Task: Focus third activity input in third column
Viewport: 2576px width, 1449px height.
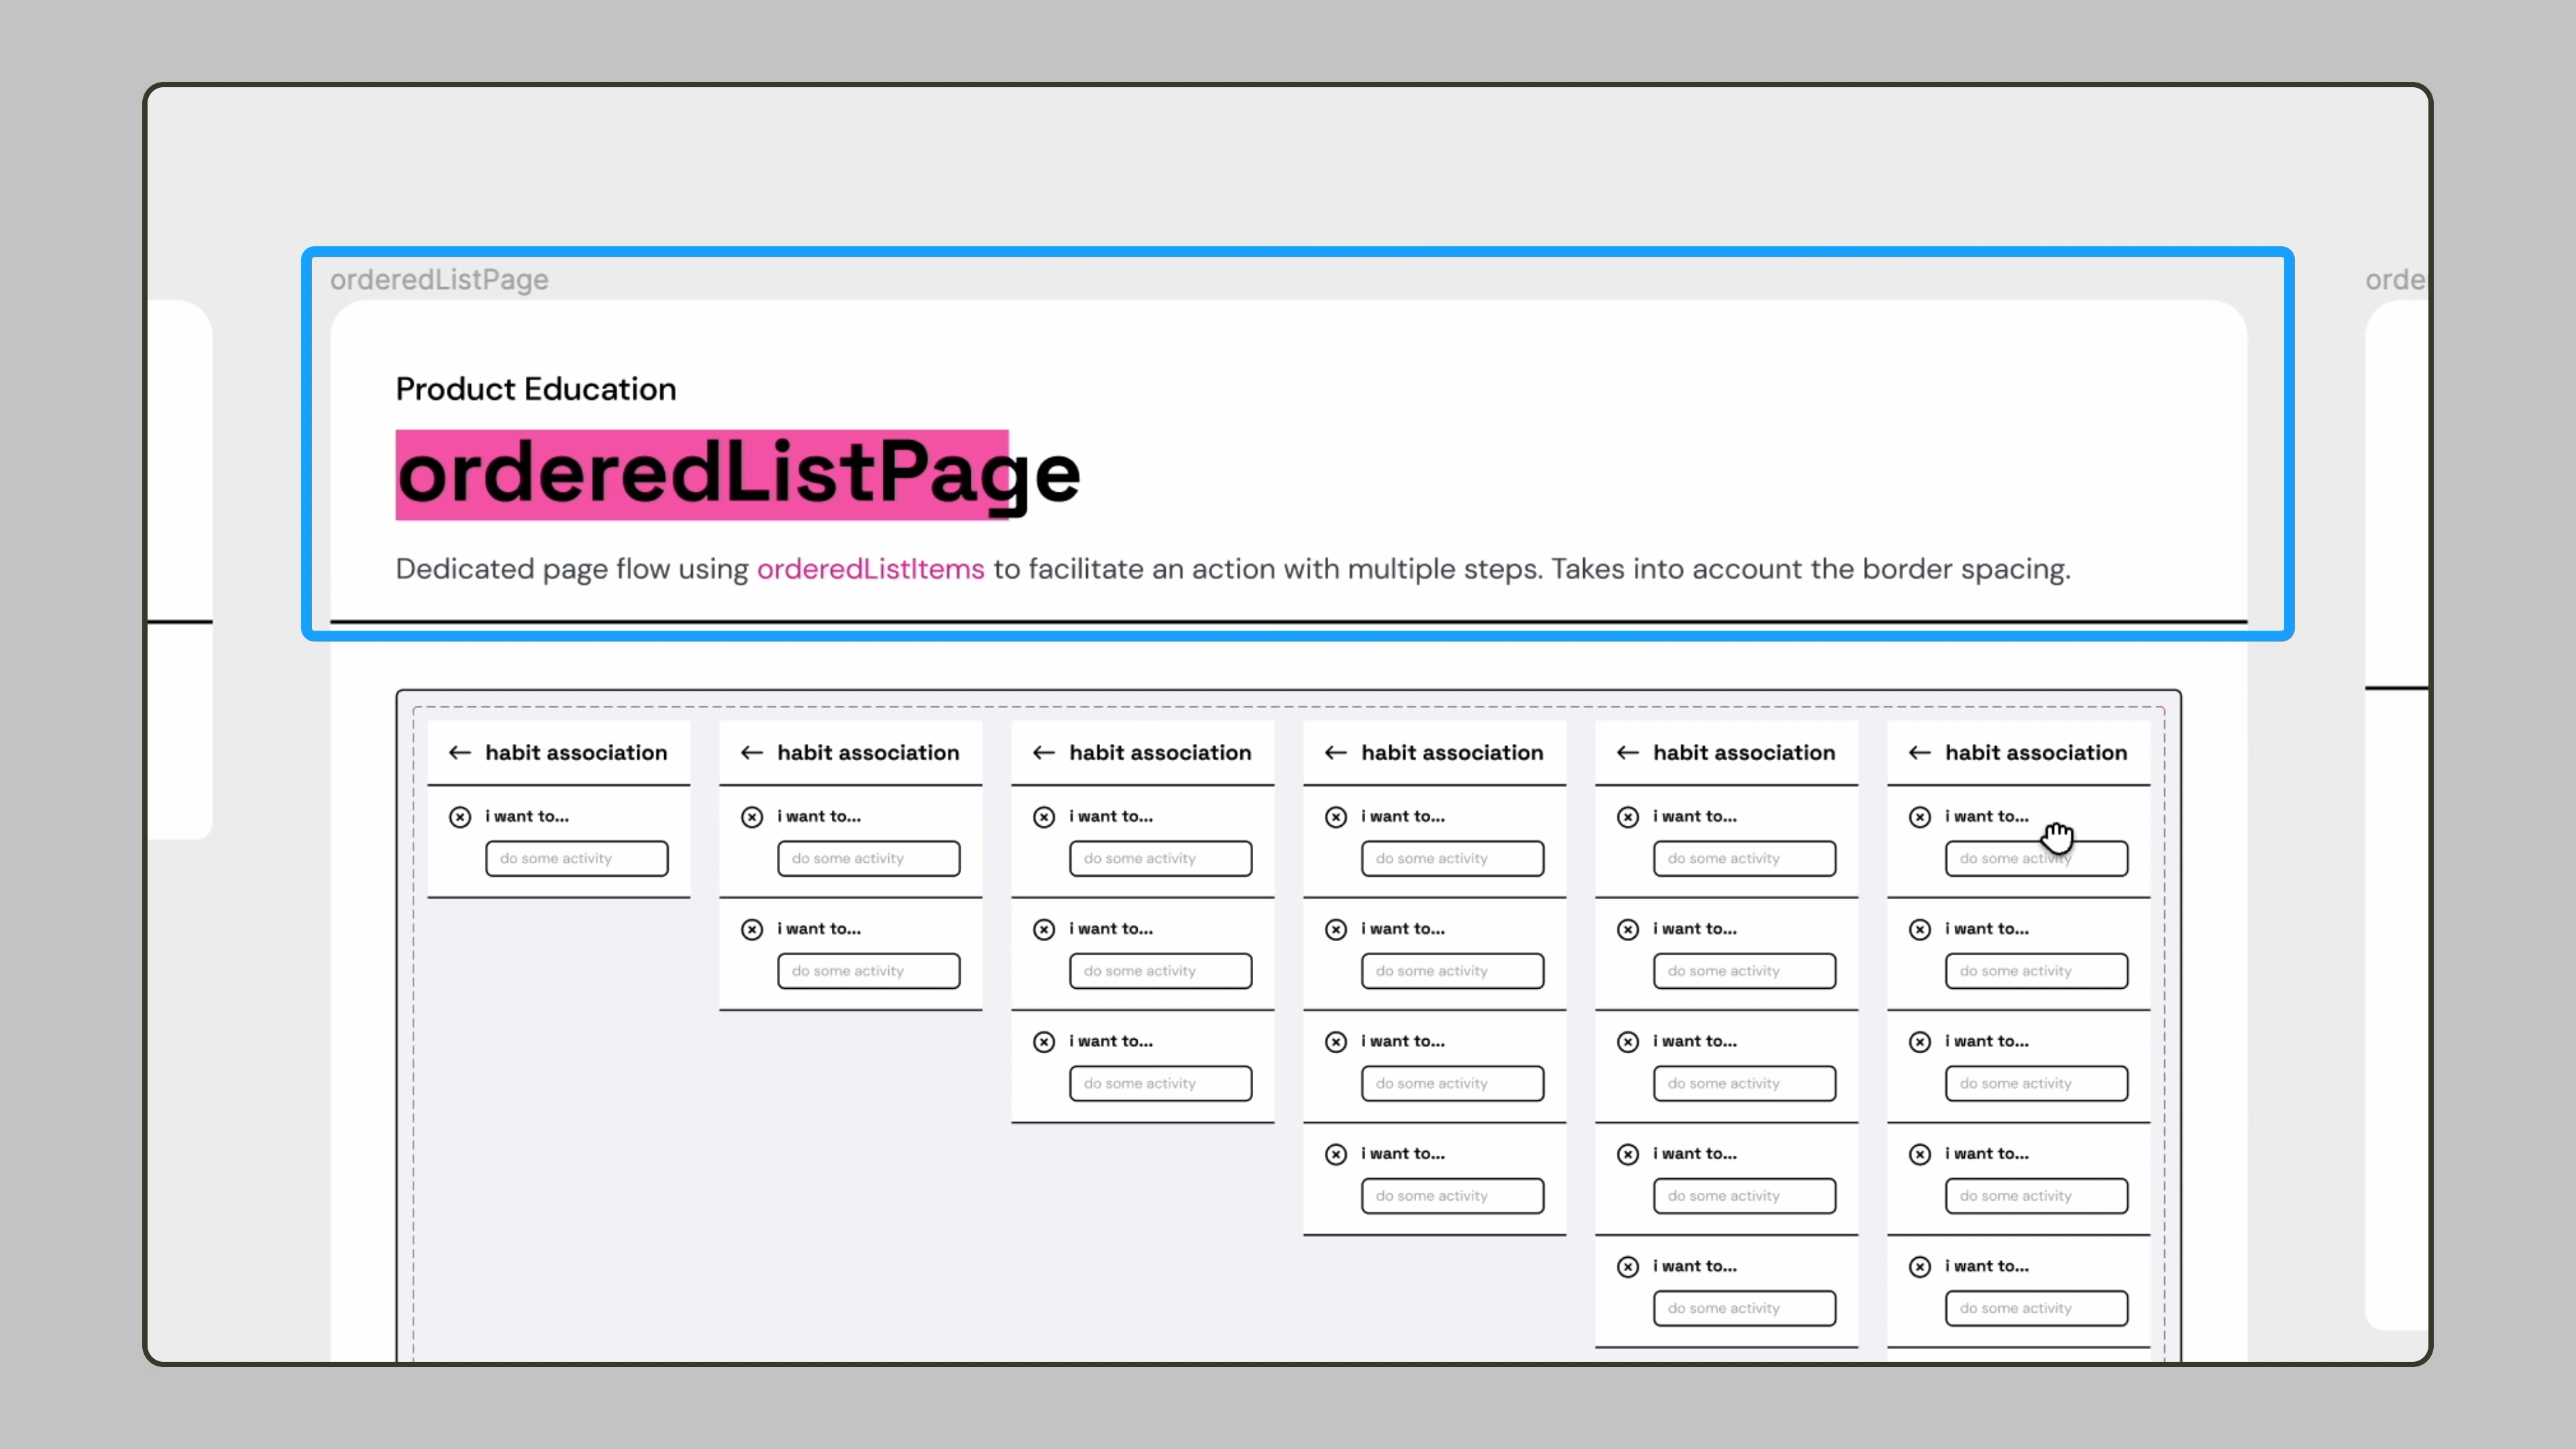Action: click(1161, 1084)
